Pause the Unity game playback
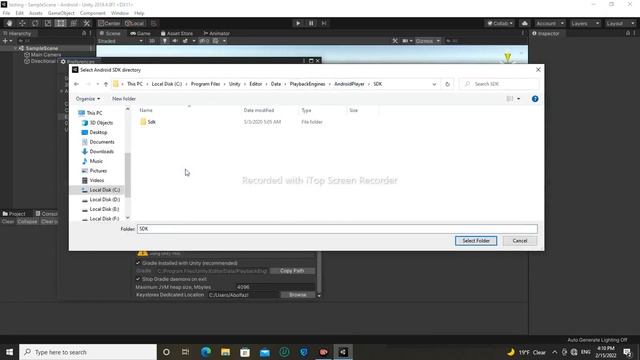This screenshot has height=360, width=640. point(311,23)
